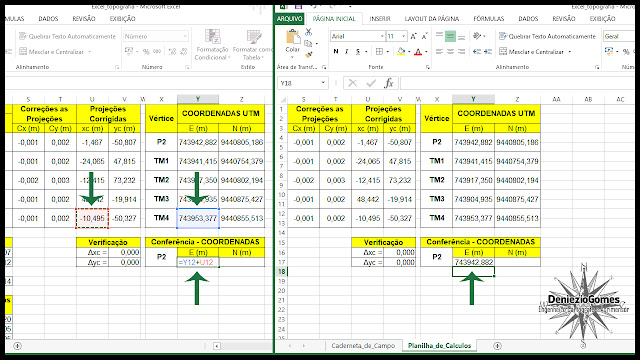Click Formatação Condicional in left window
The image size is (640, 360).
212,45
